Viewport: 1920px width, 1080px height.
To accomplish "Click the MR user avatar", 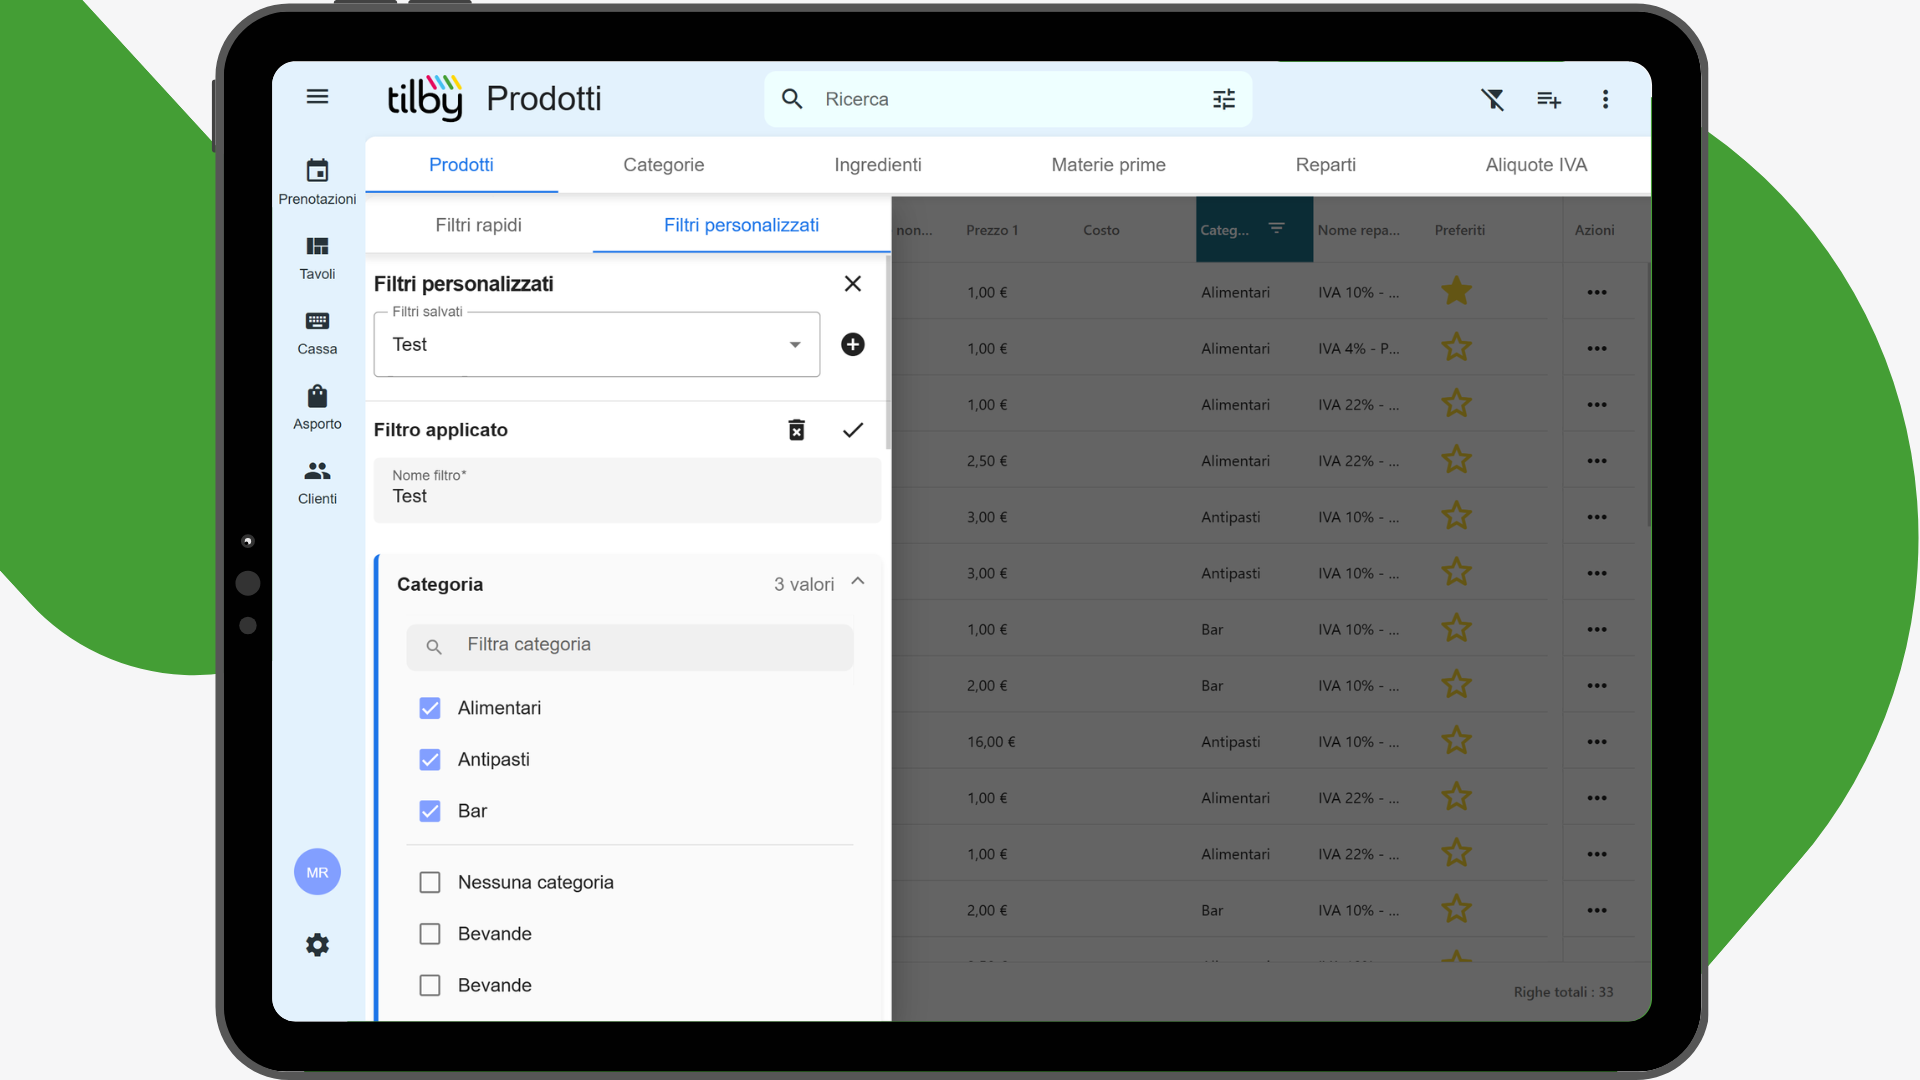I will [317, 872].
